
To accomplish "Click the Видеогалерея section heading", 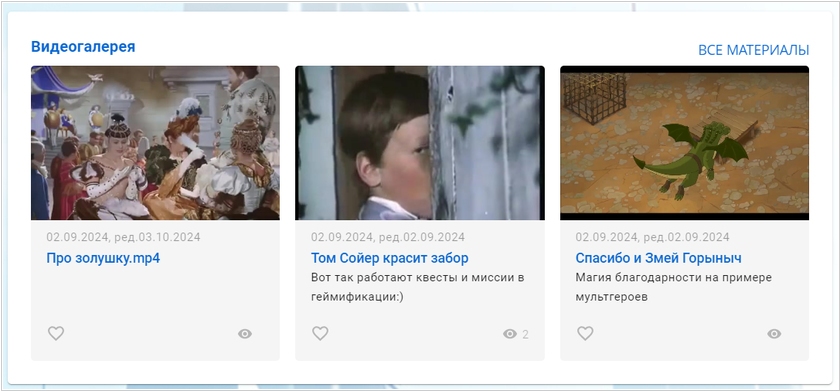I will (83, 47).
